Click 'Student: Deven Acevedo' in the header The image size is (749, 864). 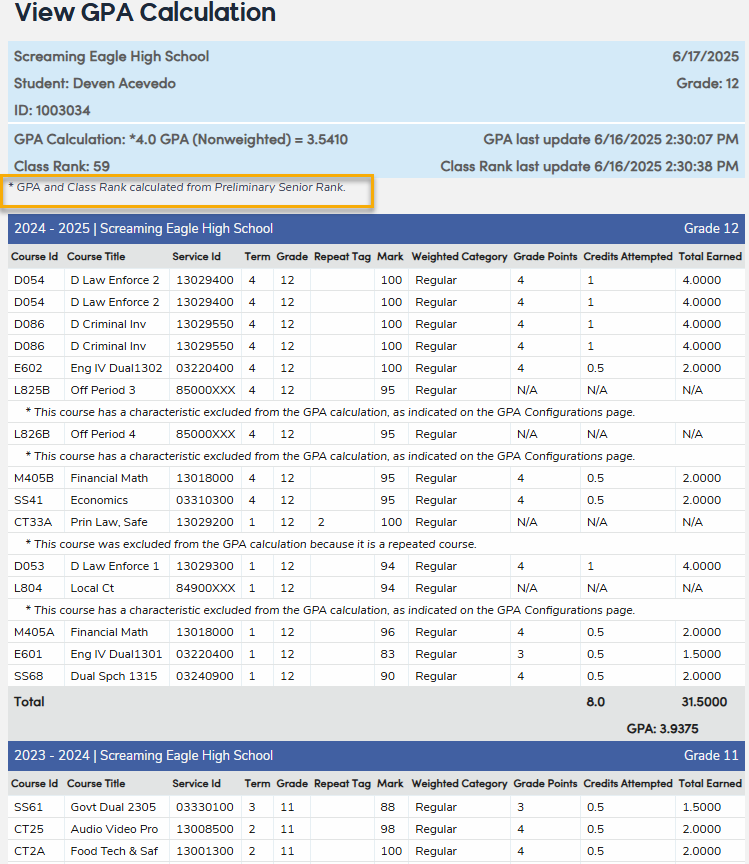(95, 83)
